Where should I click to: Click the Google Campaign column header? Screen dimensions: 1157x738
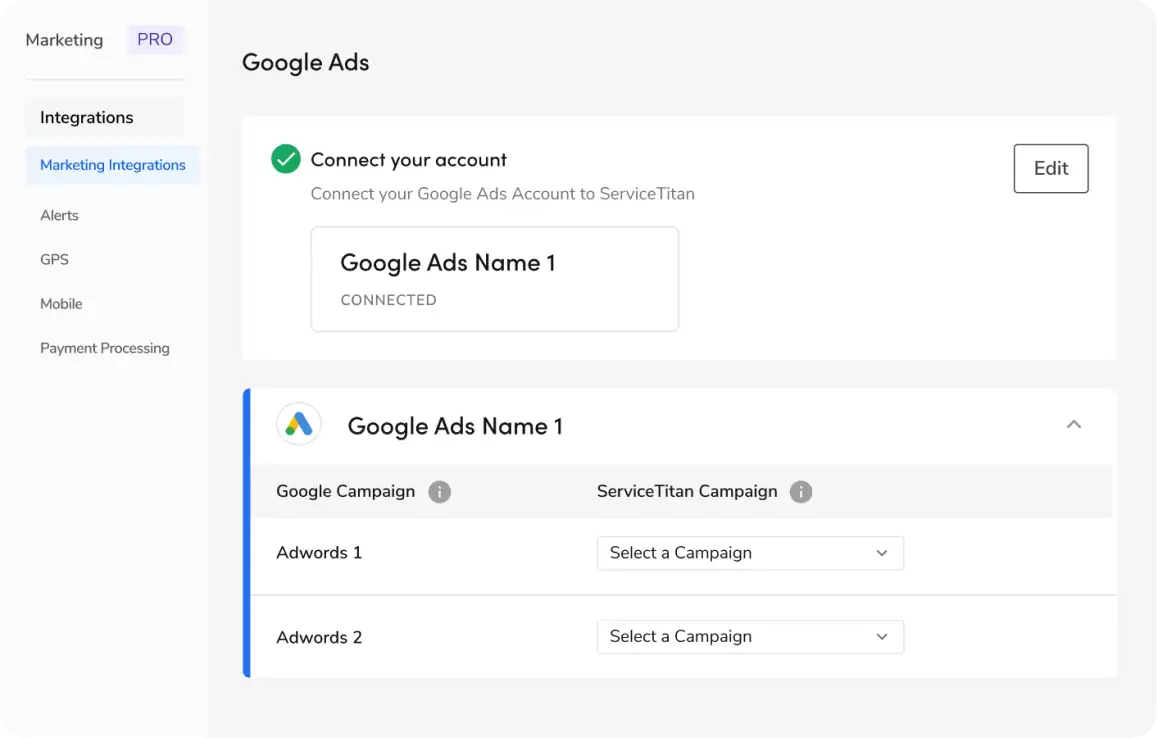click(x=345, y=492)
